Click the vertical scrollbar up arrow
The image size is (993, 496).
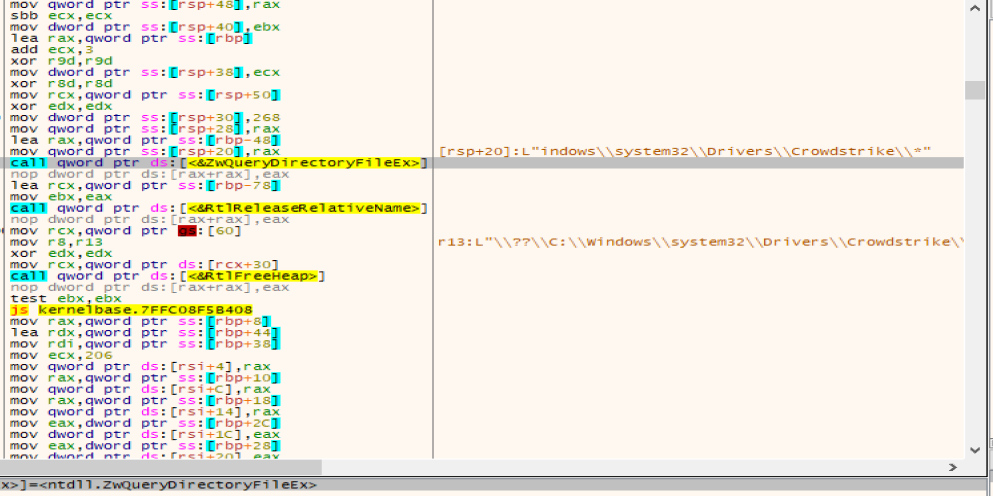975,8
